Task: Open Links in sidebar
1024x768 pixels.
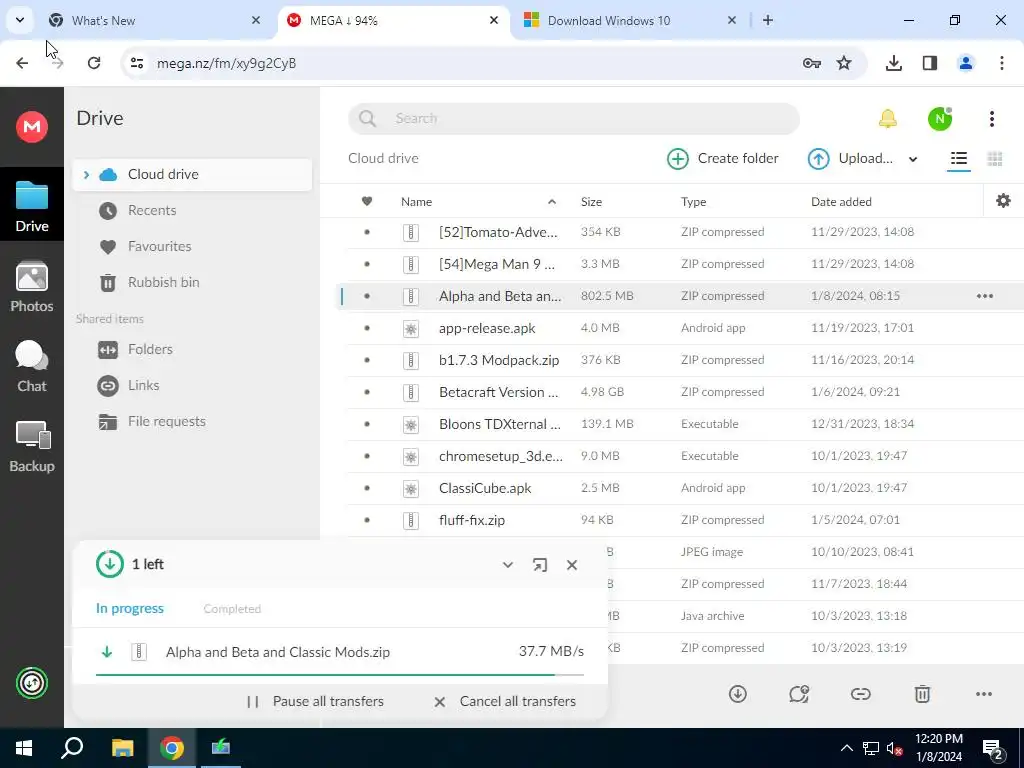Action: (x=143, y=385)
